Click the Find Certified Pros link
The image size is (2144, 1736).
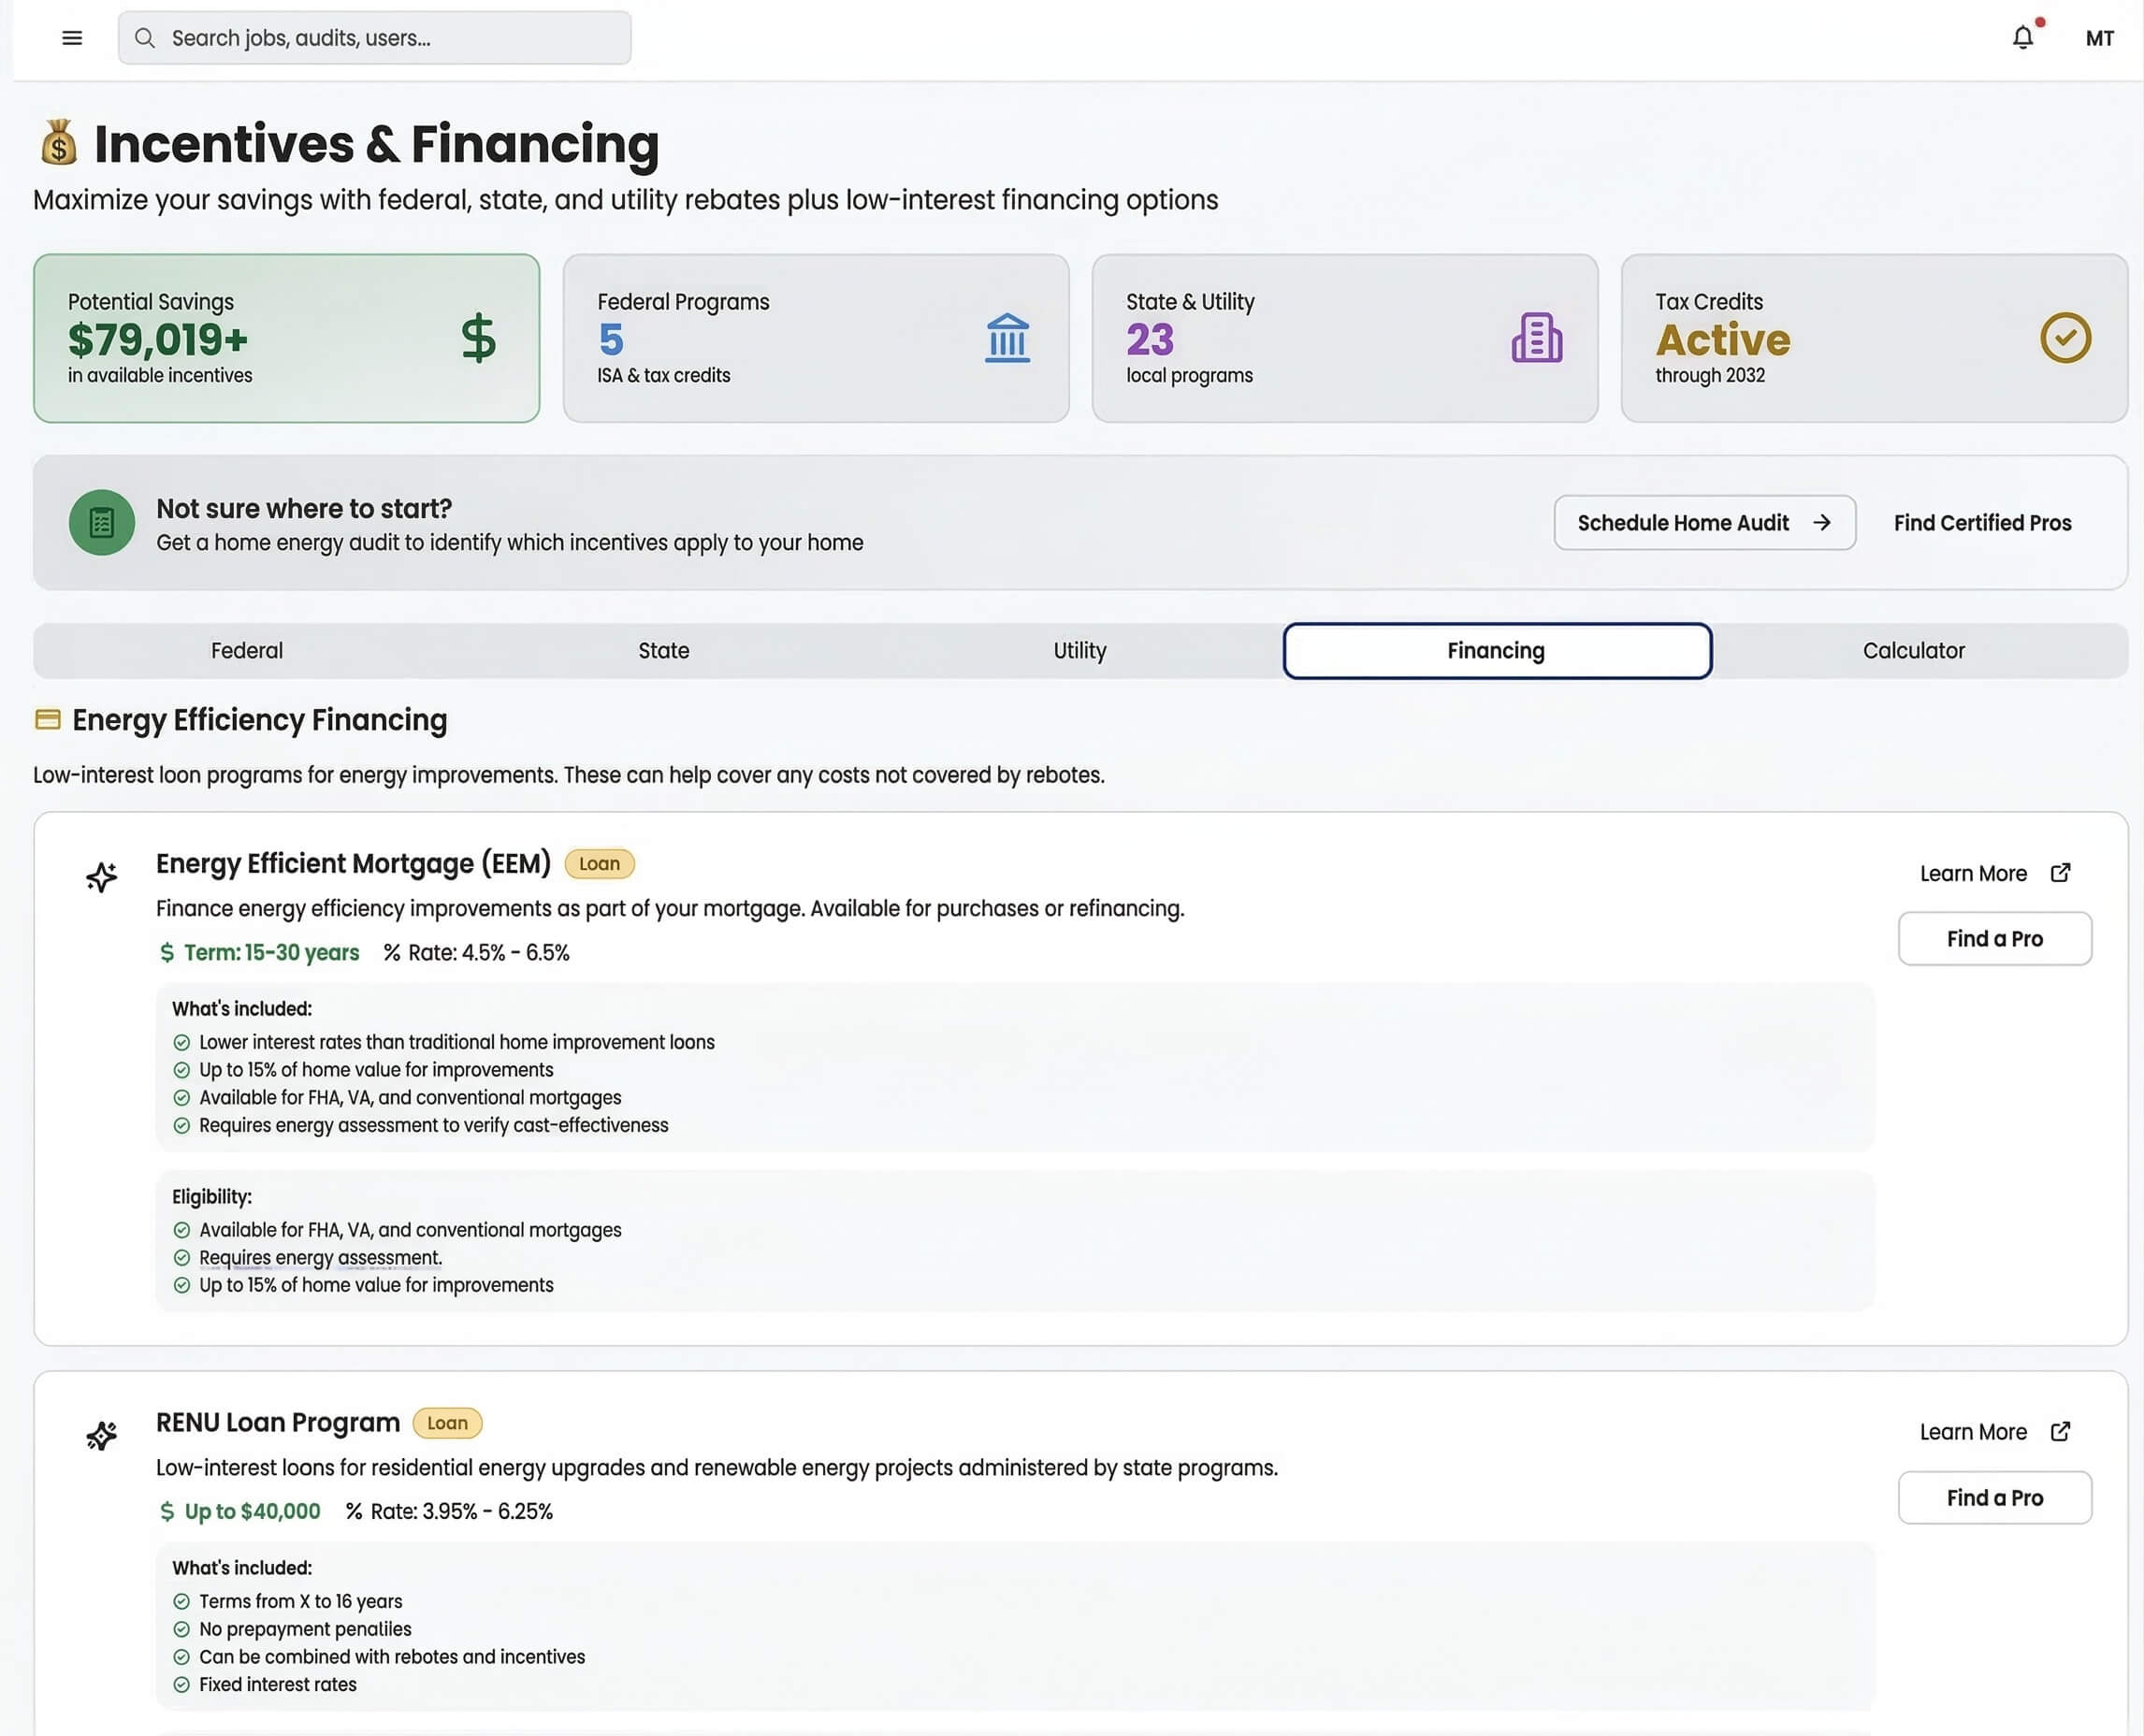[x=1982, y=523]
